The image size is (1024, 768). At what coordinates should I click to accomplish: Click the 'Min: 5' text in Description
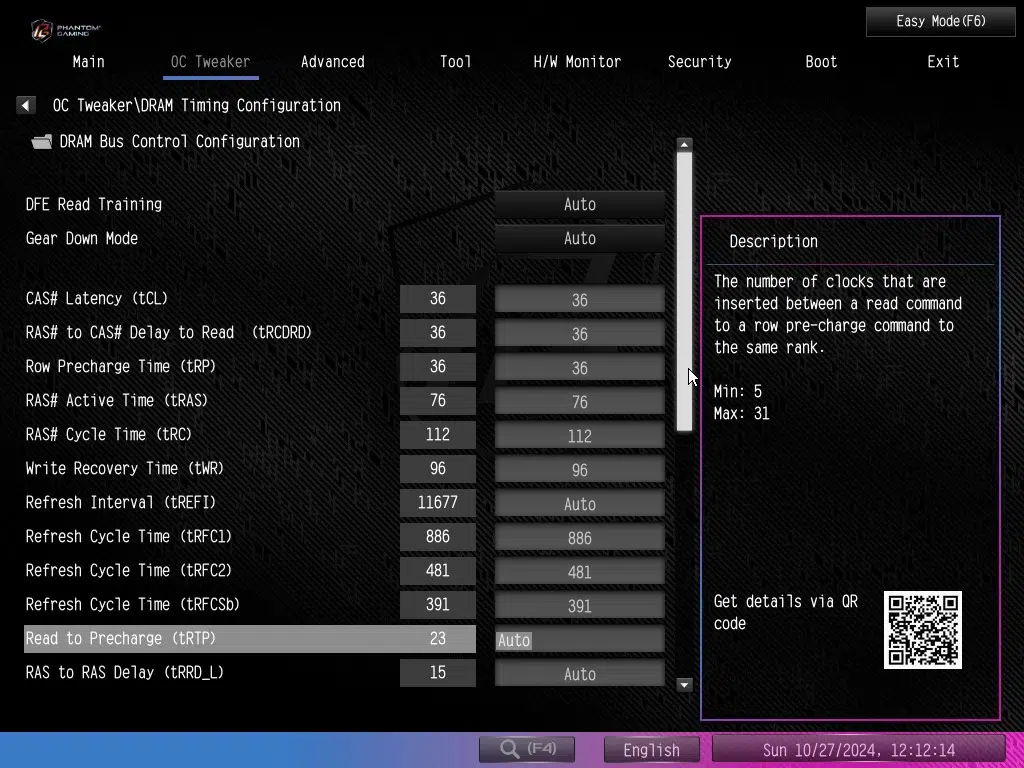point(737,392)
